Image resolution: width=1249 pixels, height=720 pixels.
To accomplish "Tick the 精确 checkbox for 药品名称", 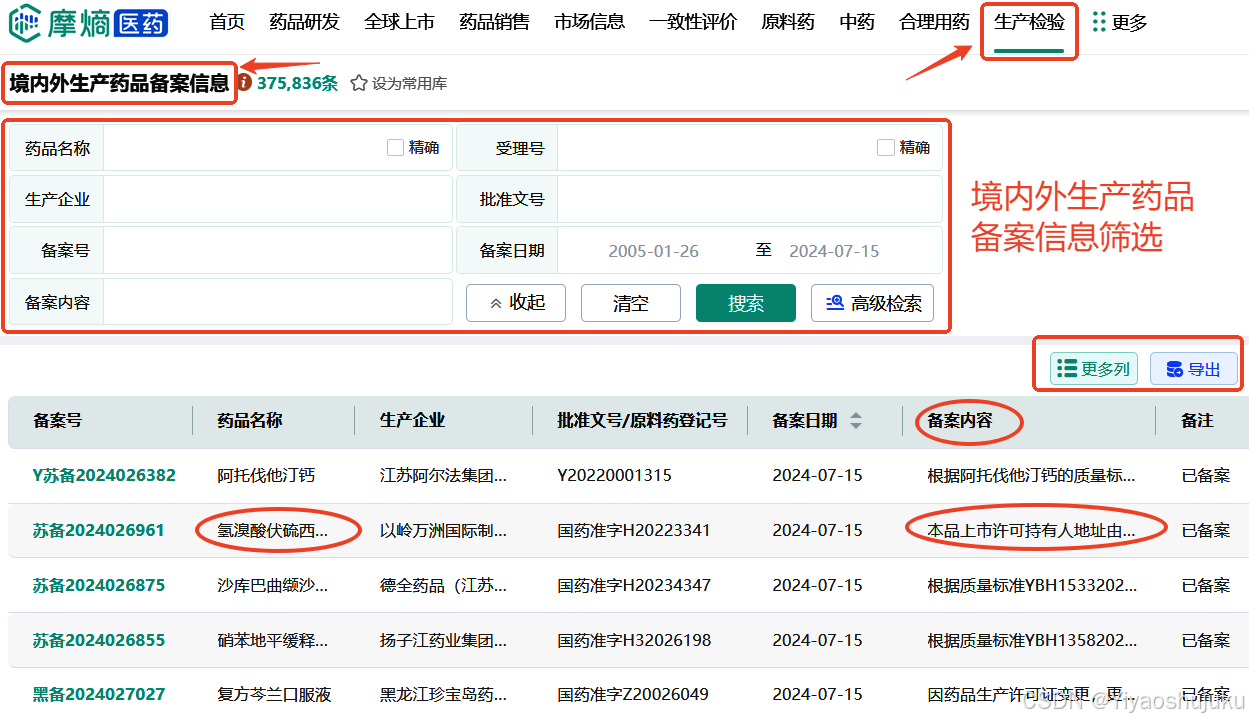I will pos(395,148).
